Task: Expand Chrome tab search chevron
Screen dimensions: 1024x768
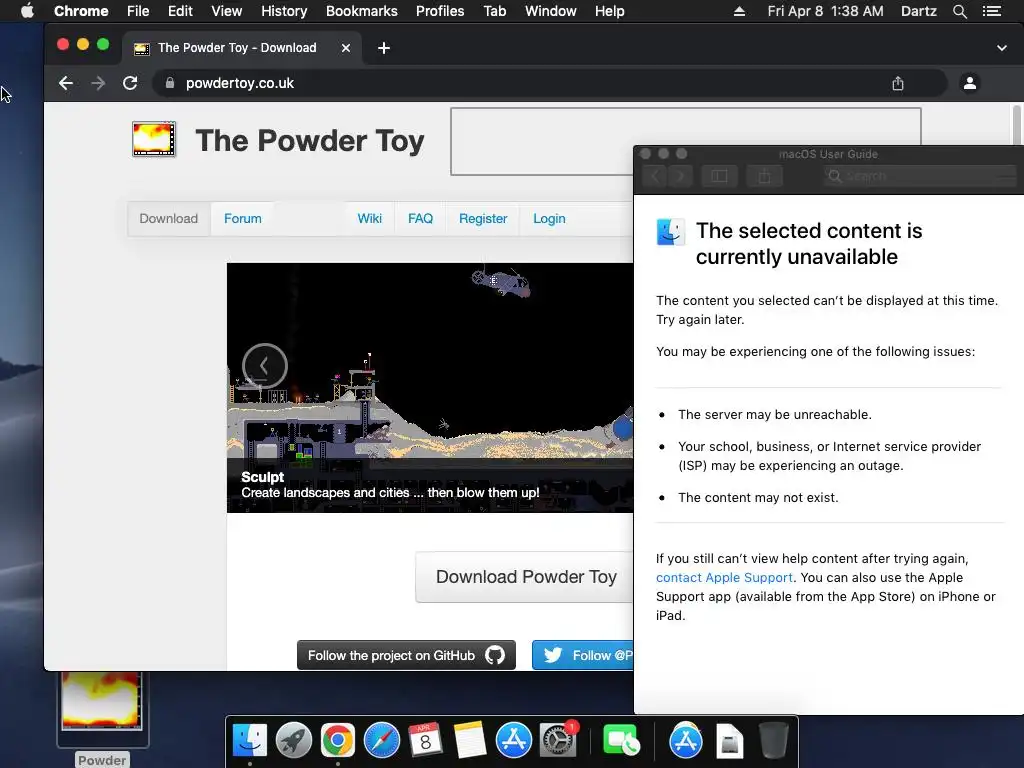Action: (1002, 48)
